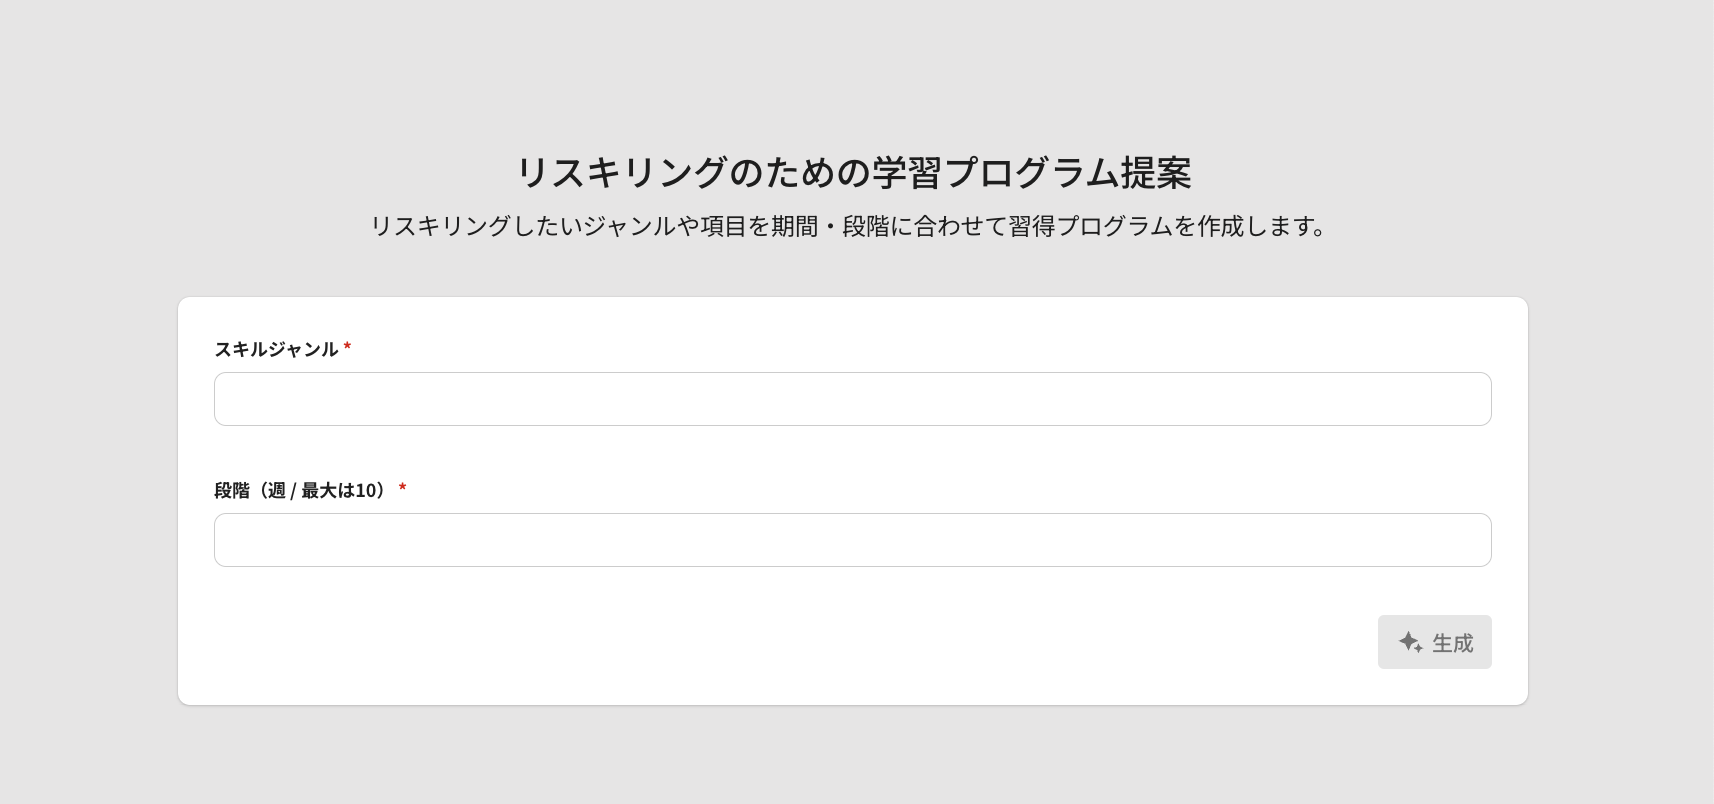This screenshot has height=804, width=1714.
Task: Click the 段階（週 / 最大は10）label
Action: pos(300,490)
